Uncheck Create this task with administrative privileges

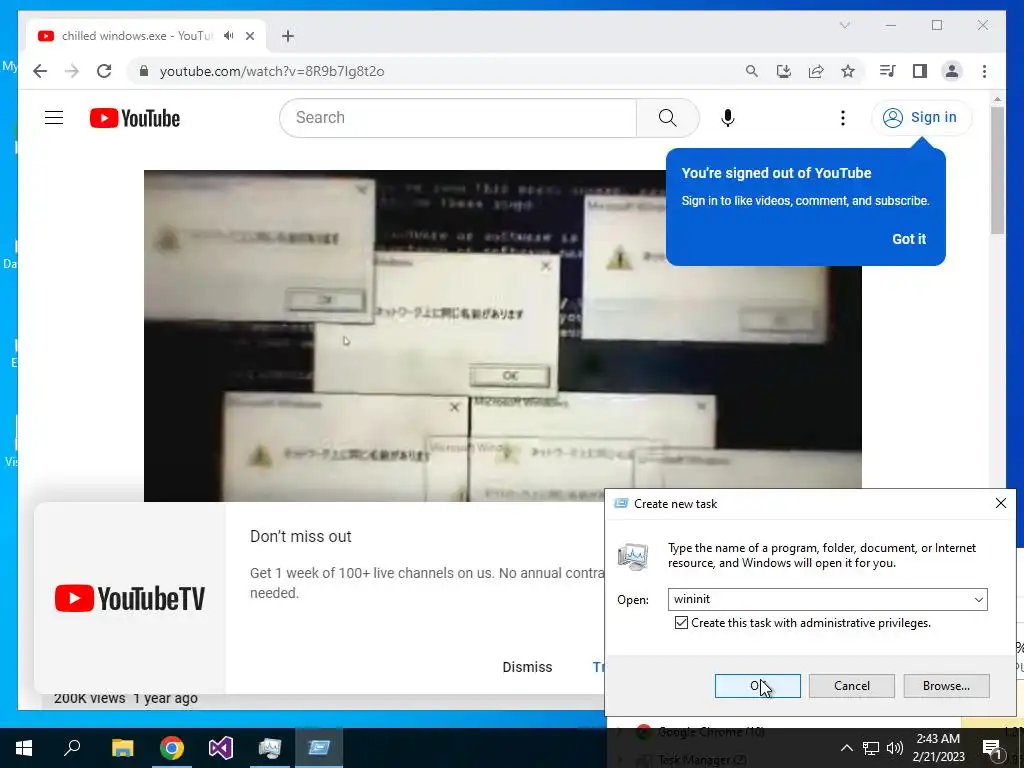click(x=681, y=623)
